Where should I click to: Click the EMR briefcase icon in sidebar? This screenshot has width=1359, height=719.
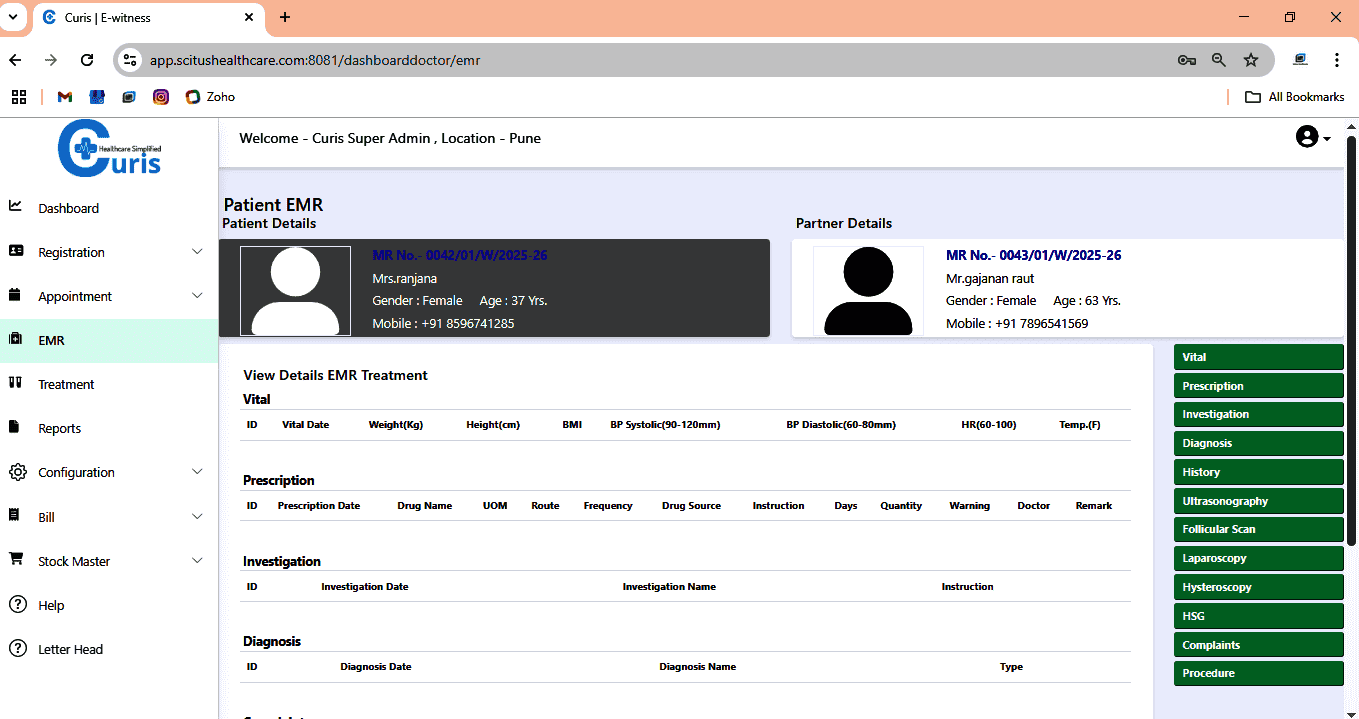coord(15,339)
